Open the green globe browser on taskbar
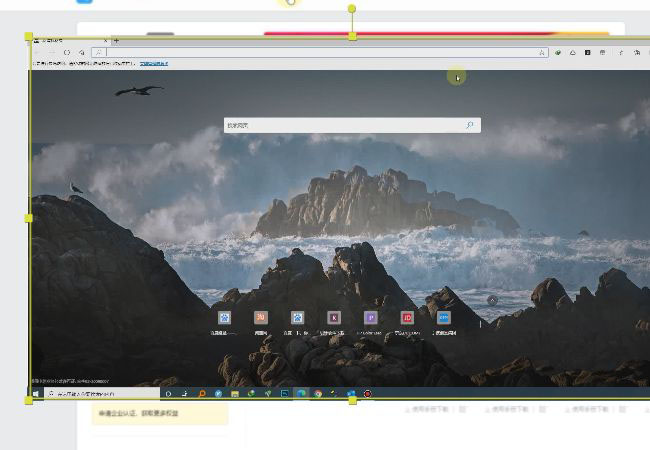The image size is (650, 450). pyautogui.click(x=252, y=394)
